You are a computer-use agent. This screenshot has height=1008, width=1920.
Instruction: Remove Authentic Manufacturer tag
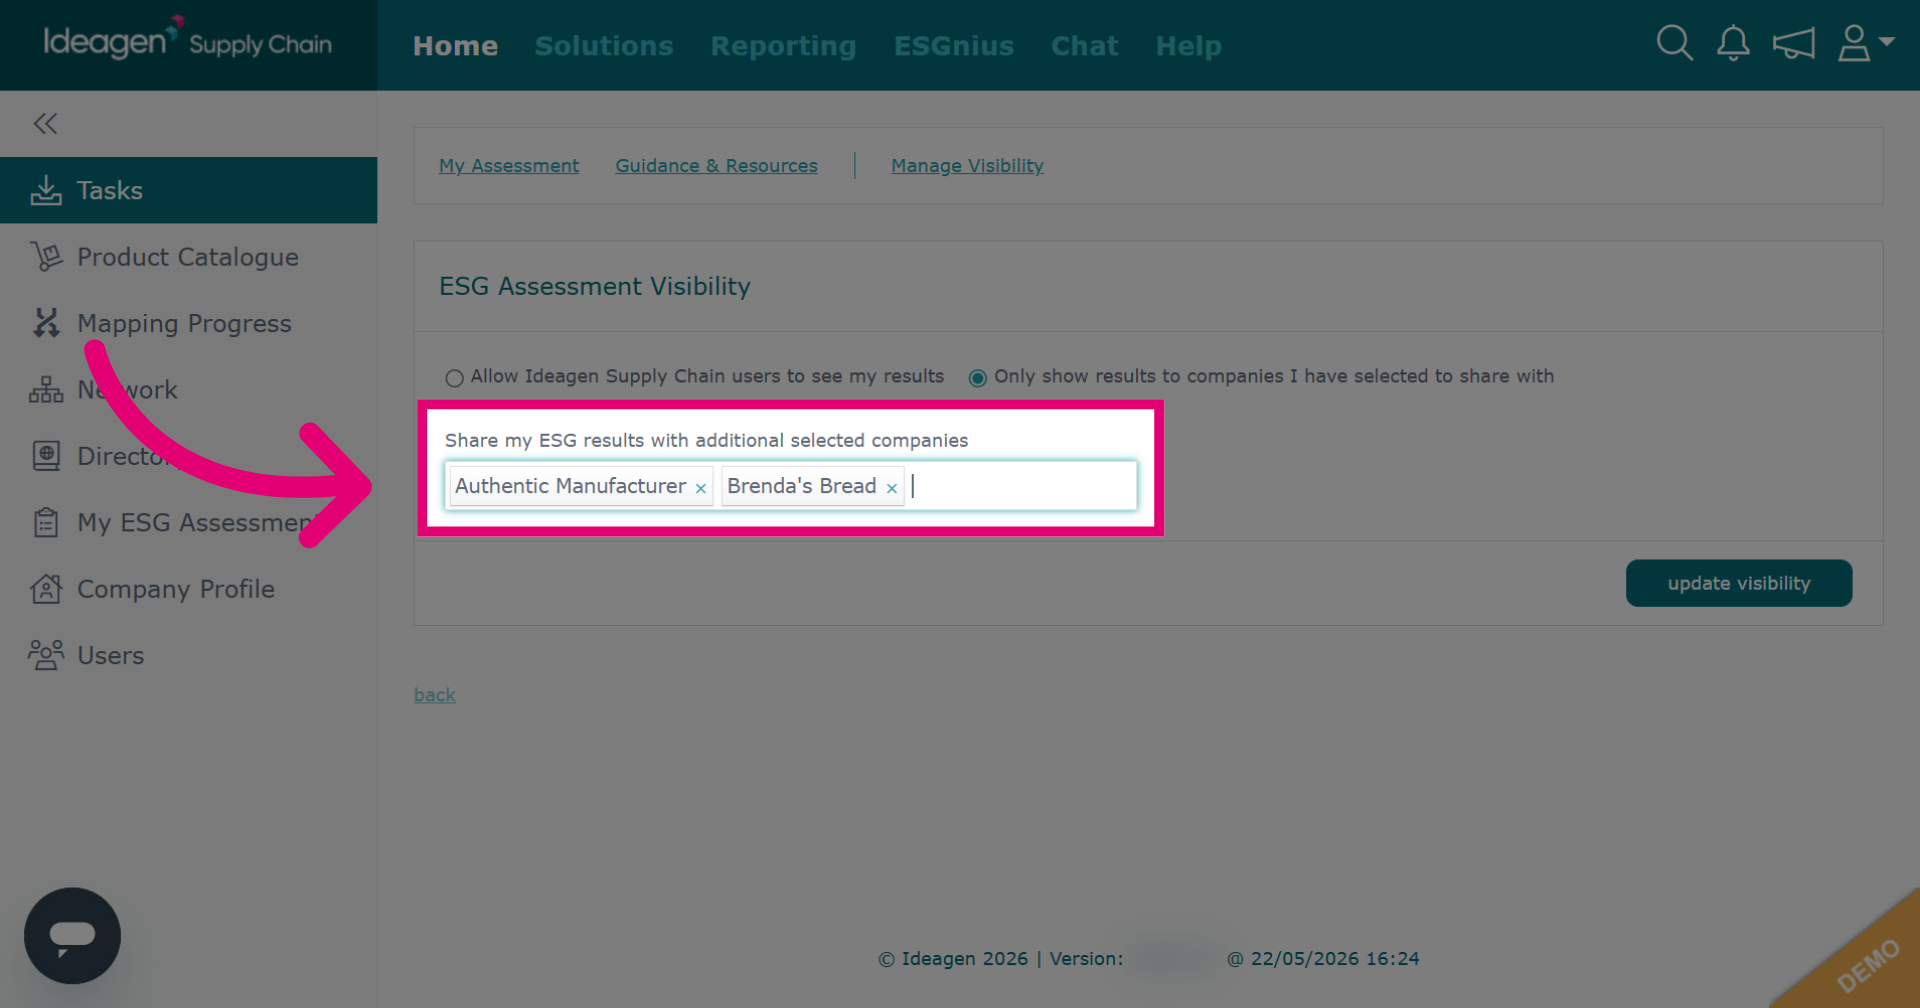(701, 488)
